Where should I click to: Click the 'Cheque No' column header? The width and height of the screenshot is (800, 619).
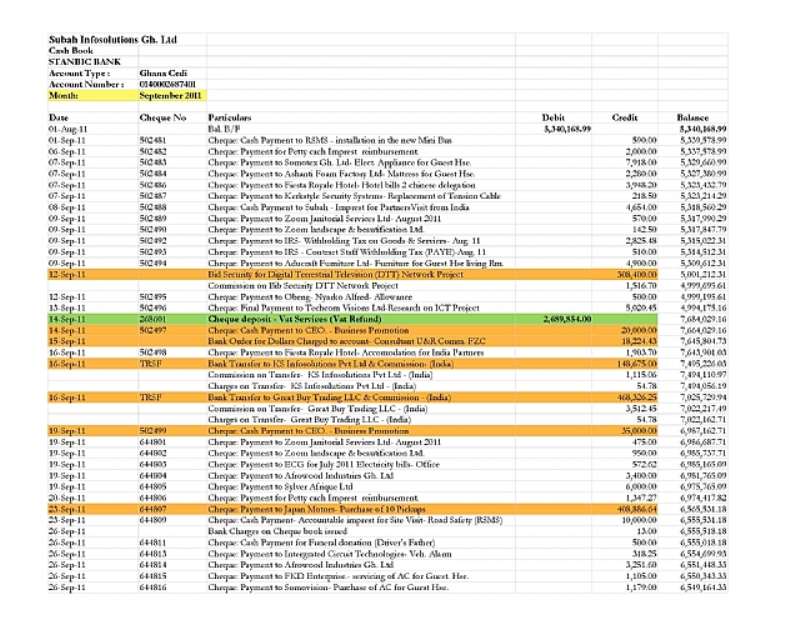click(x=163, y=117)
